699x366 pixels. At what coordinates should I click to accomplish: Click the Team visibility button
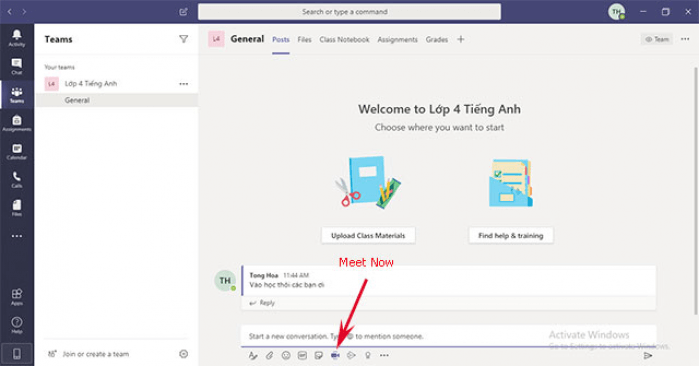[x=657, y=39]
